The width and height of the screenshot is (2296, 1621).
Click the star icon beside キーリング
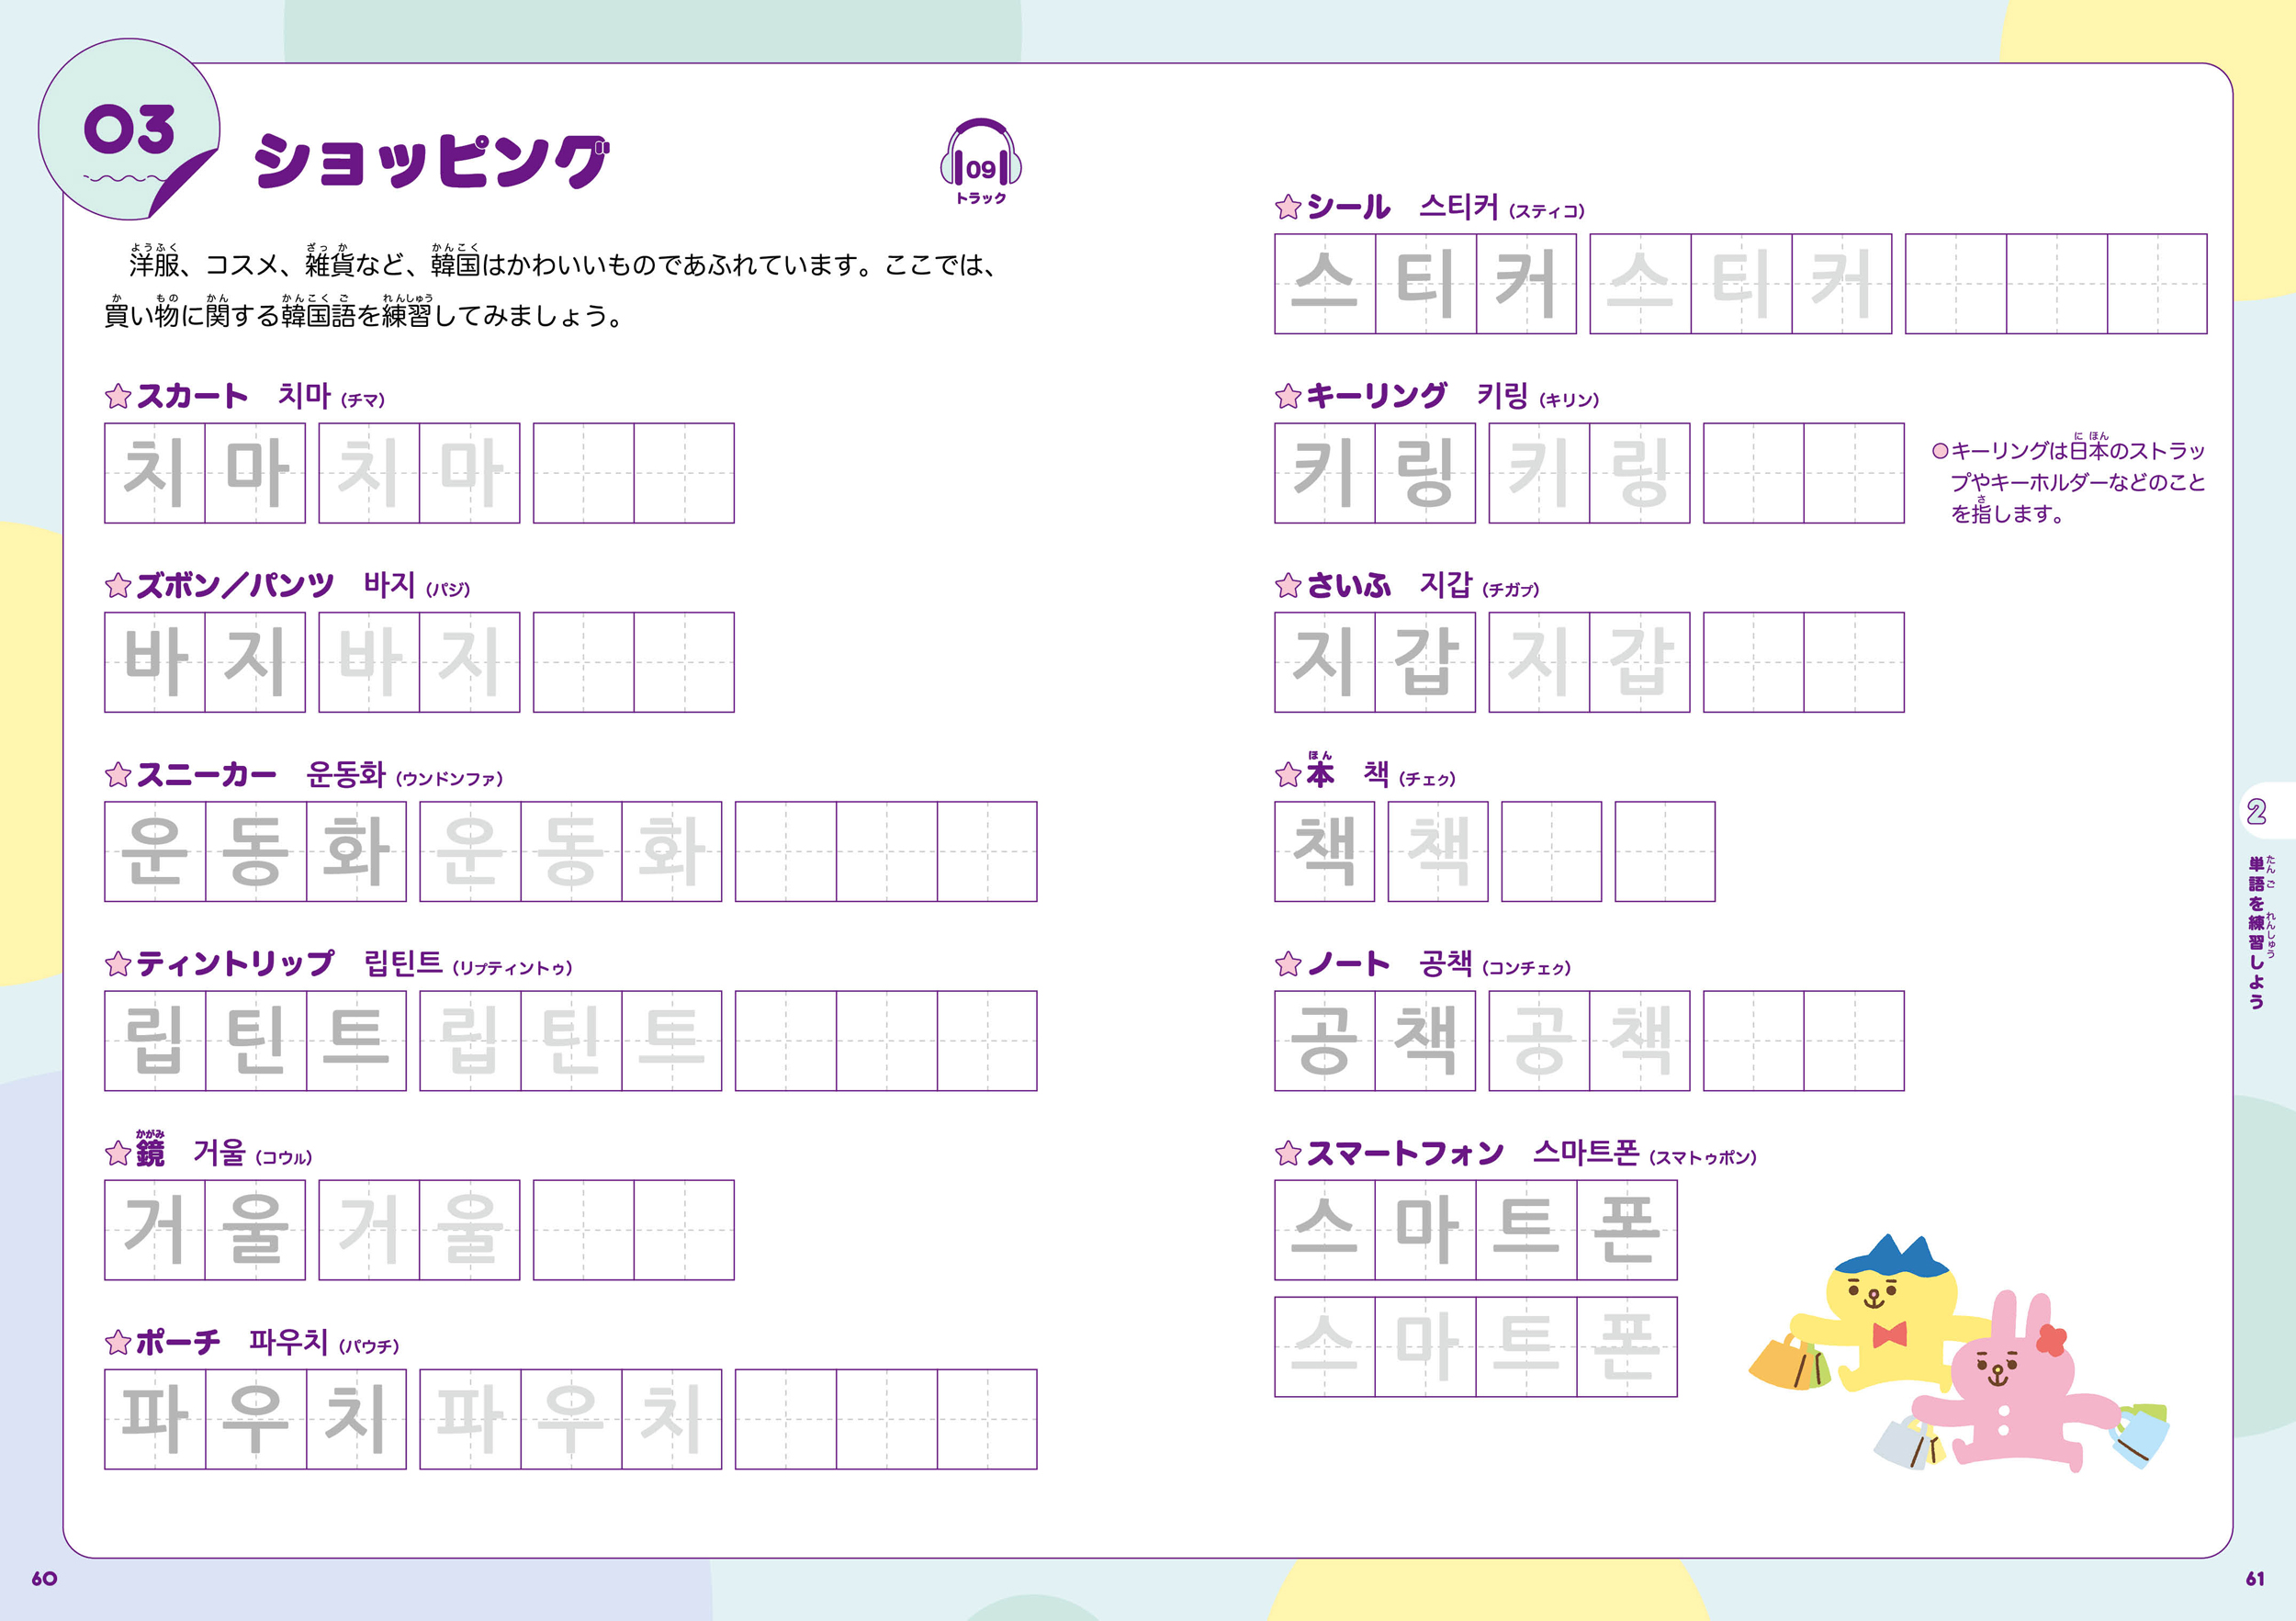pos(1288,397)
